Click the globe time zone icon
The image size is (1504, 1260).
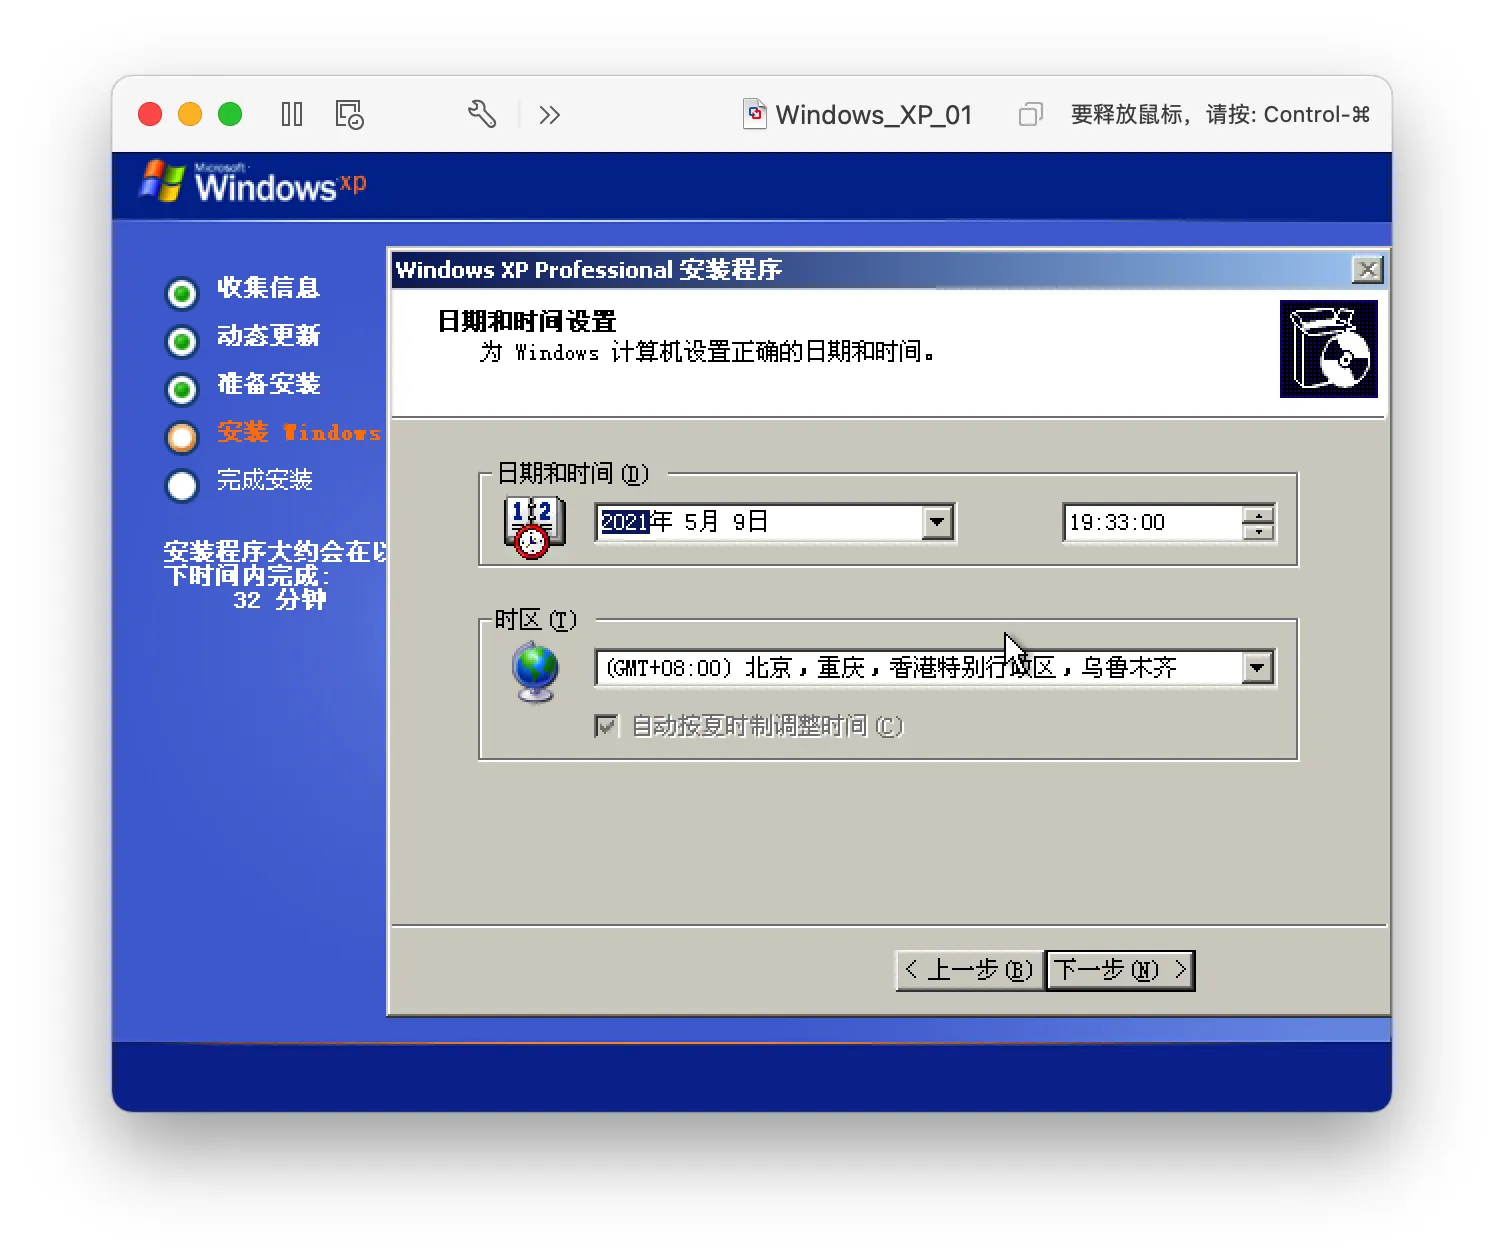pyautogui.click(x=536, y=671)
